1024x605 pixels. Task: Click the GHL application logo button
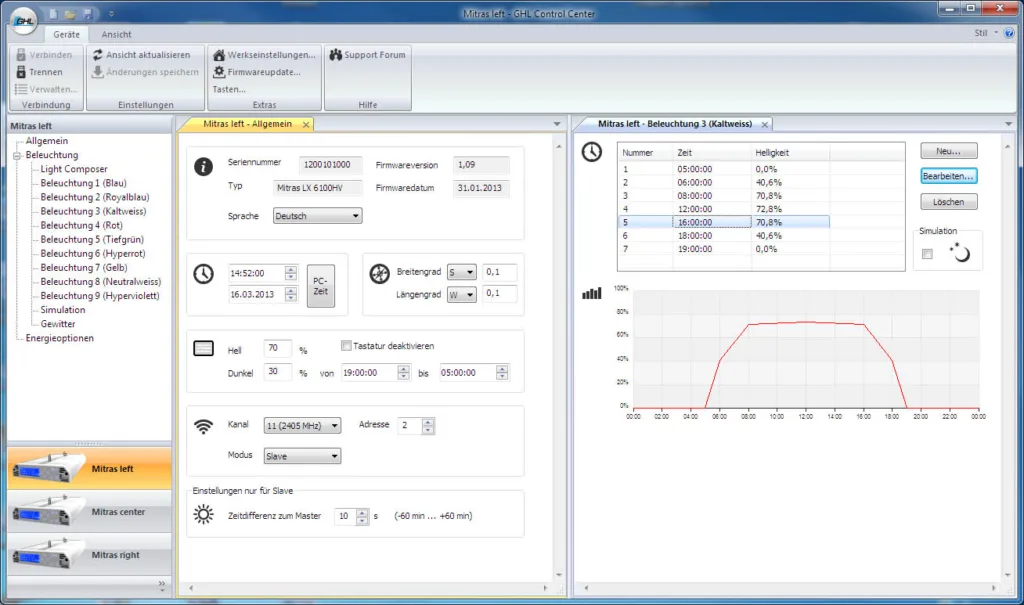coord(22,18)
